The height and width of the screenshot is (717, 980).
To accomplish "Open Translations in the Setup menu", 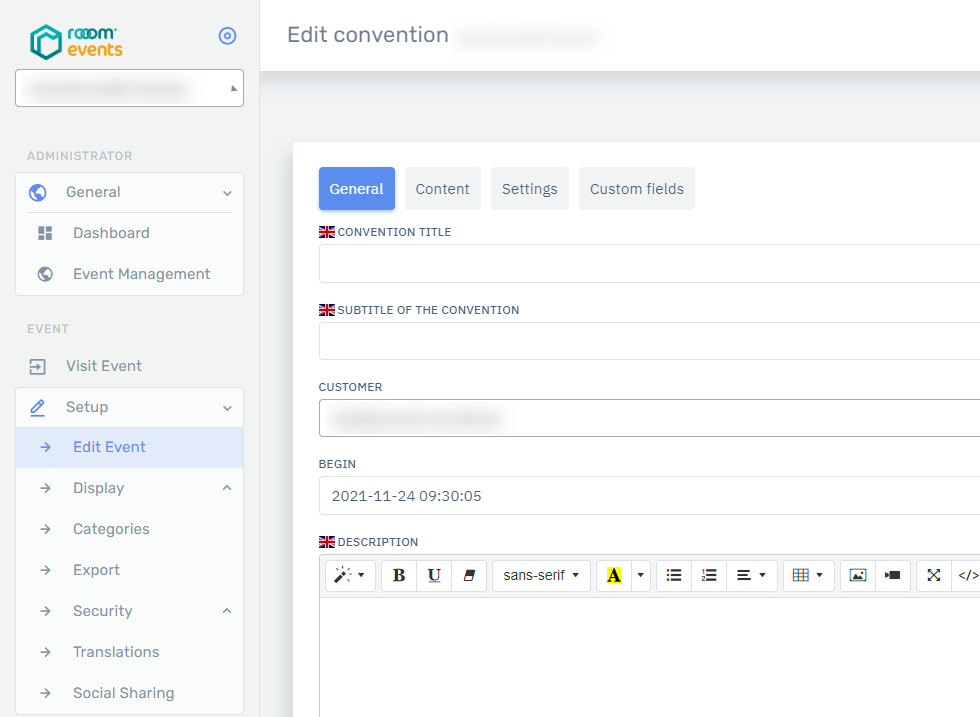I will [116, 652].
